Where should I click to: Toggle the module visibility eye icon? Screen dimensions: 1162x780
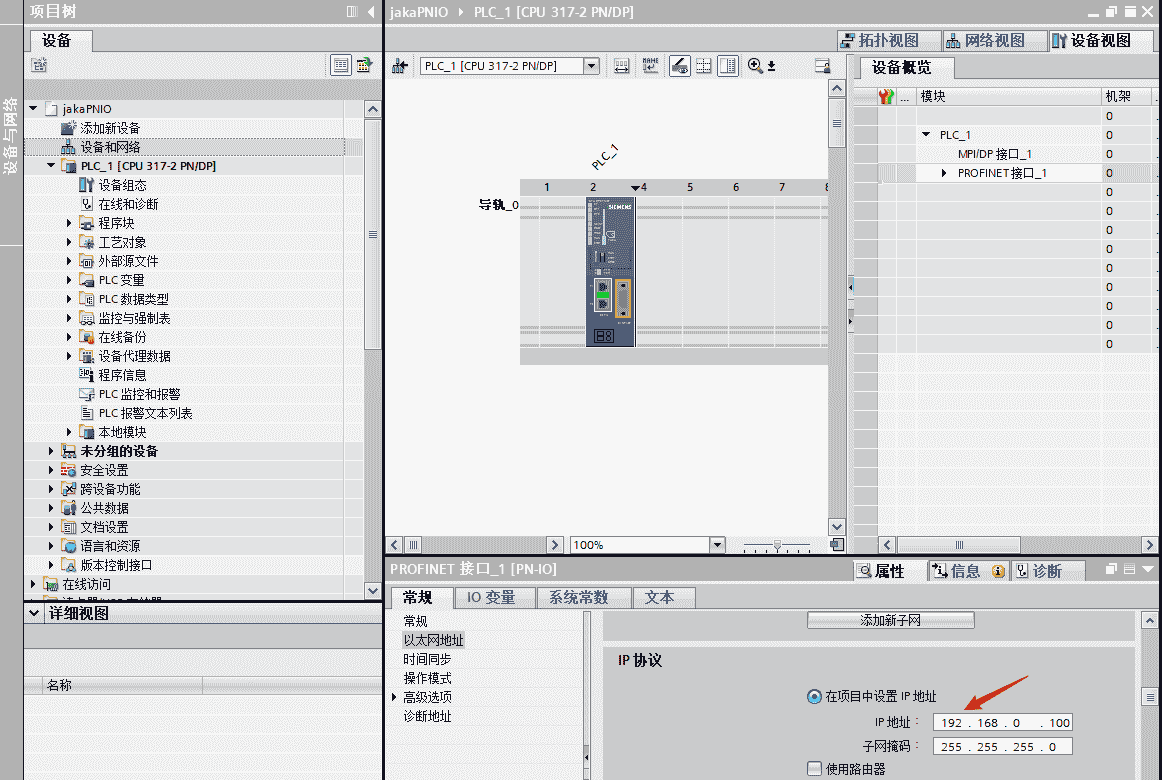[679, 66]
